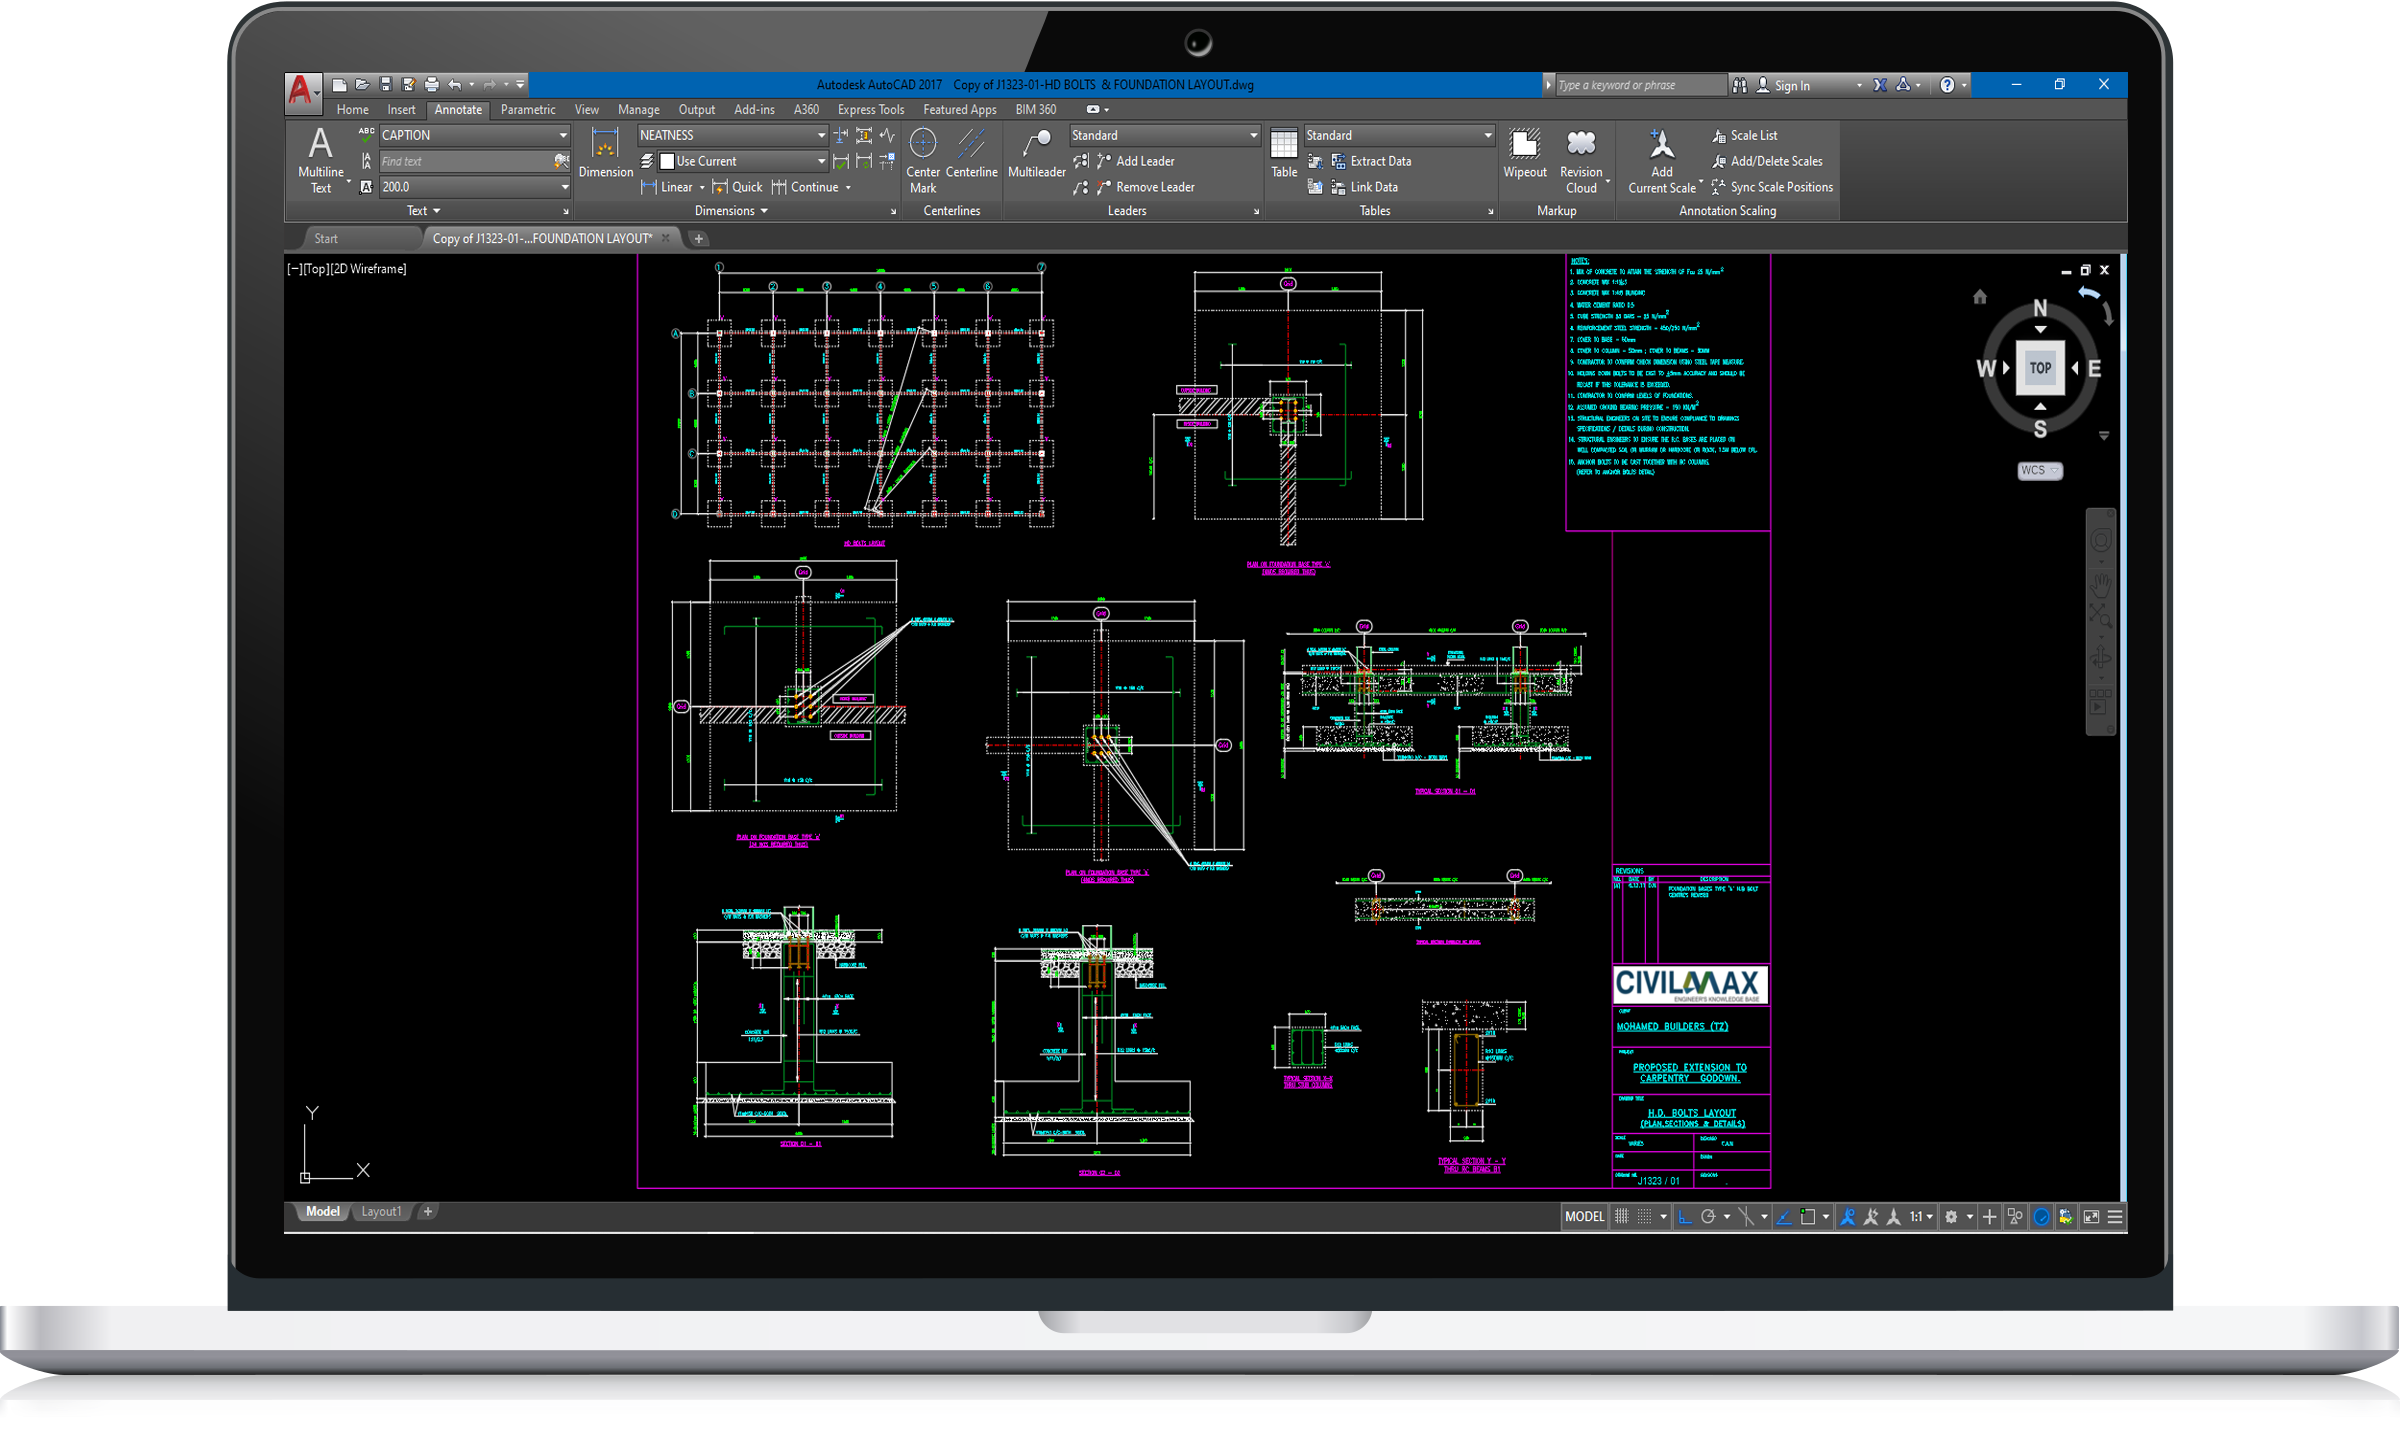Screen dimensions: 2400x1444
Task: Pick the Centerline tool
Action: tap(971, 153)
